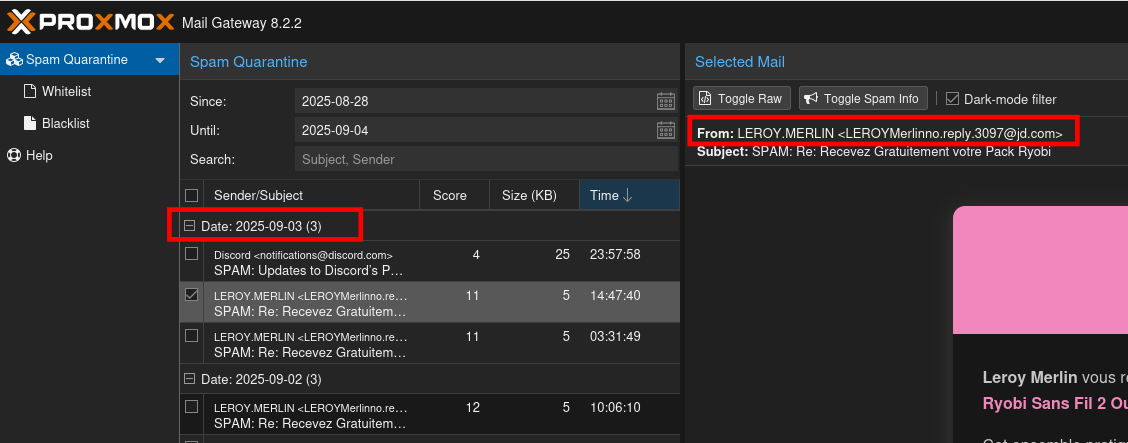
Task: Check the Discord notifications mail checkbox
Action: point(191,254)
